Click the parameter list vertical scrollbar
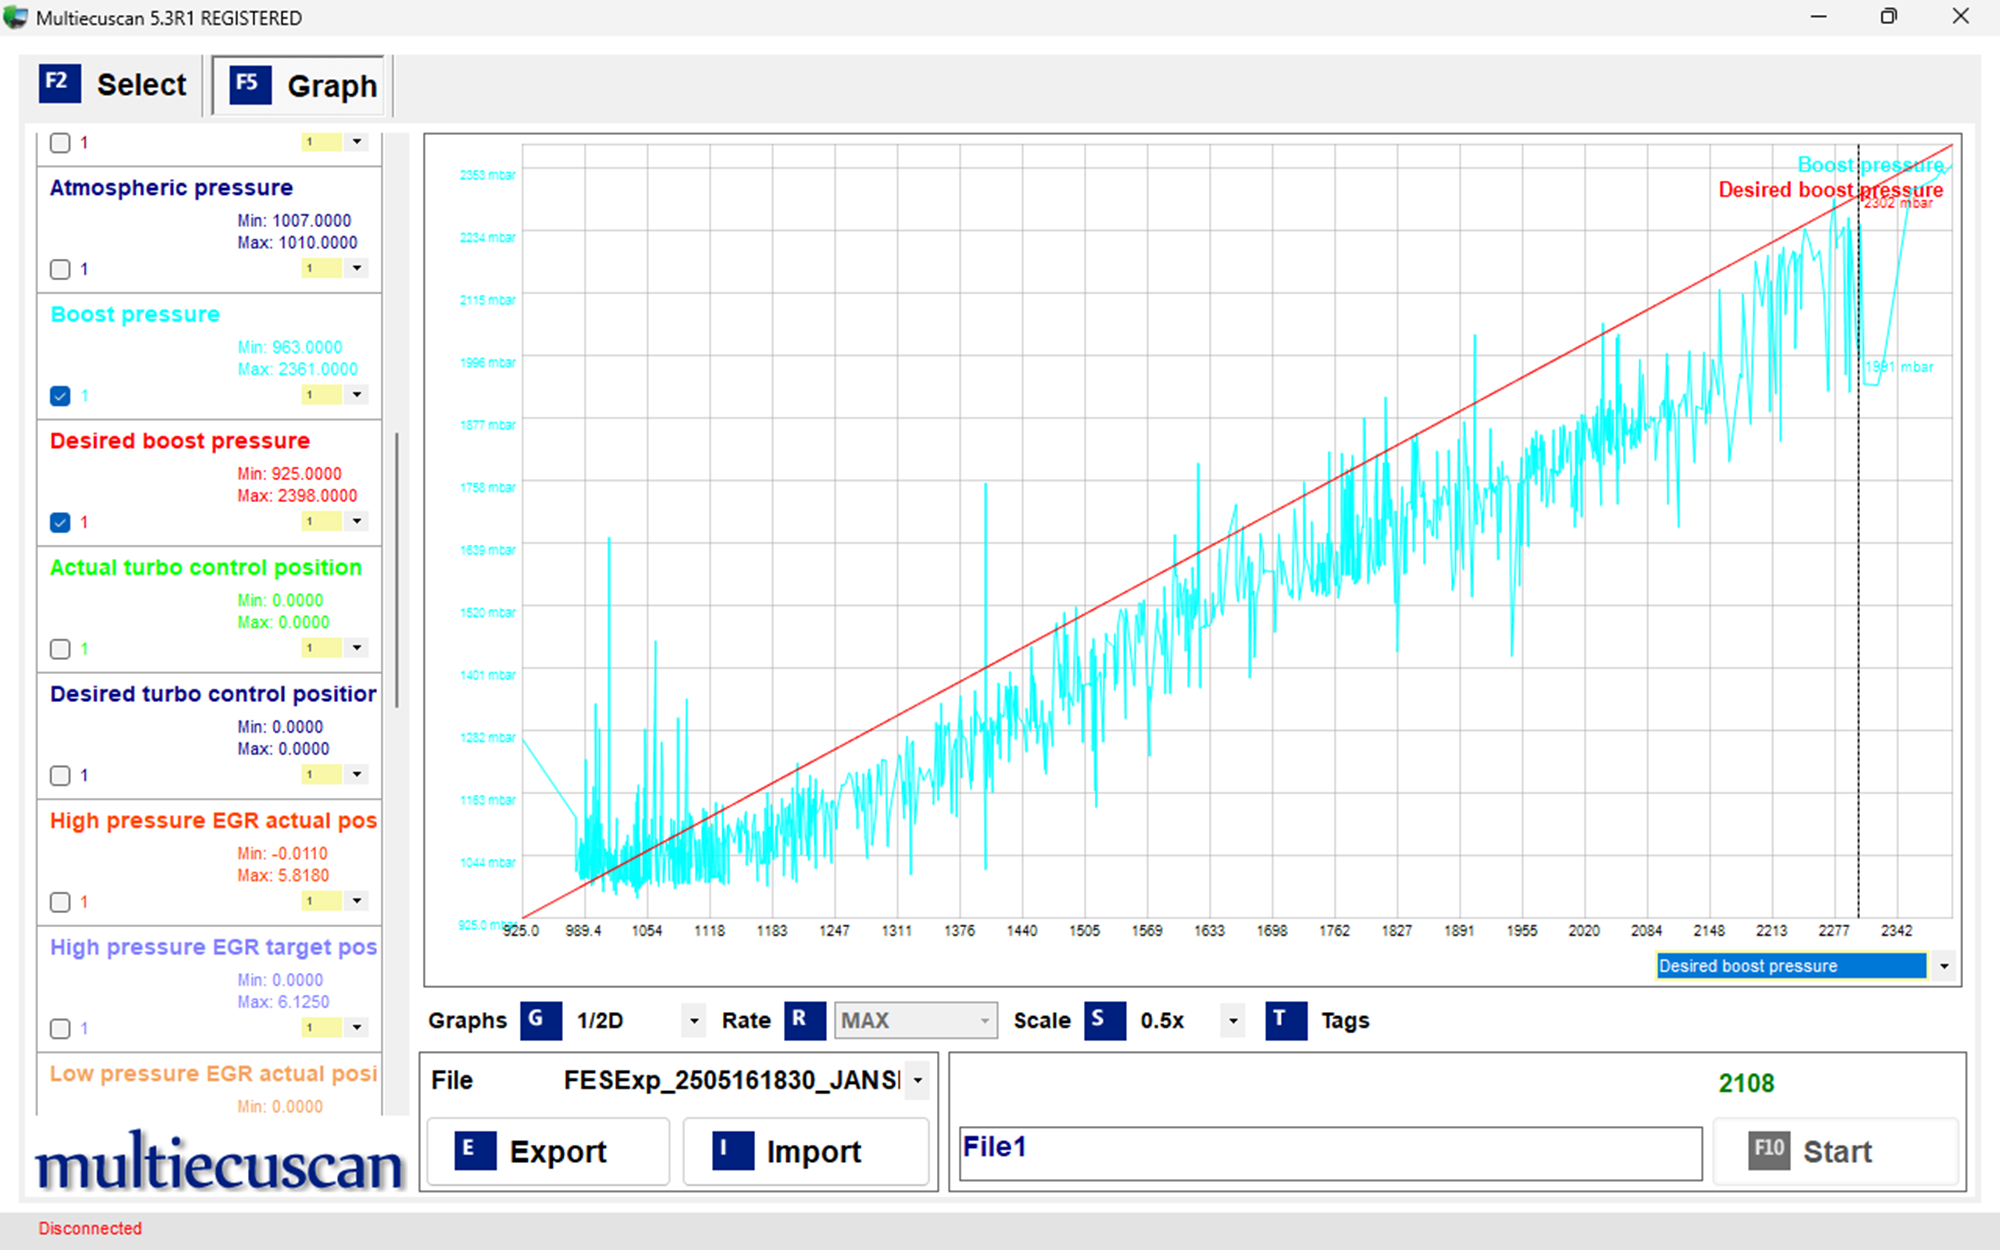 point(397,570)
